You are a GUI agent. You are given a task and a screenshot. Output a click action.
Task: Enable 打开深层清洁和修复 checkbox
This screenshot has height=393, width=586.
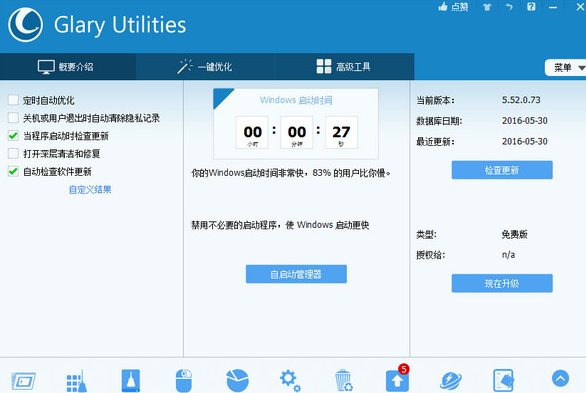point(13,154)
